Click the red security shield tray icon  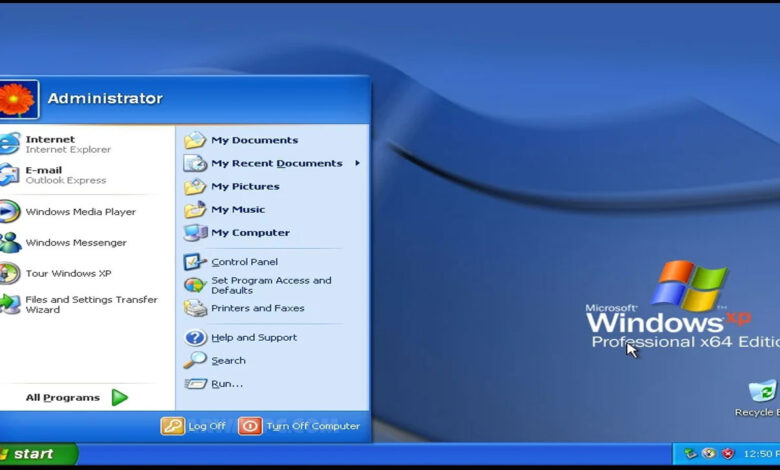tap(728, 454)
